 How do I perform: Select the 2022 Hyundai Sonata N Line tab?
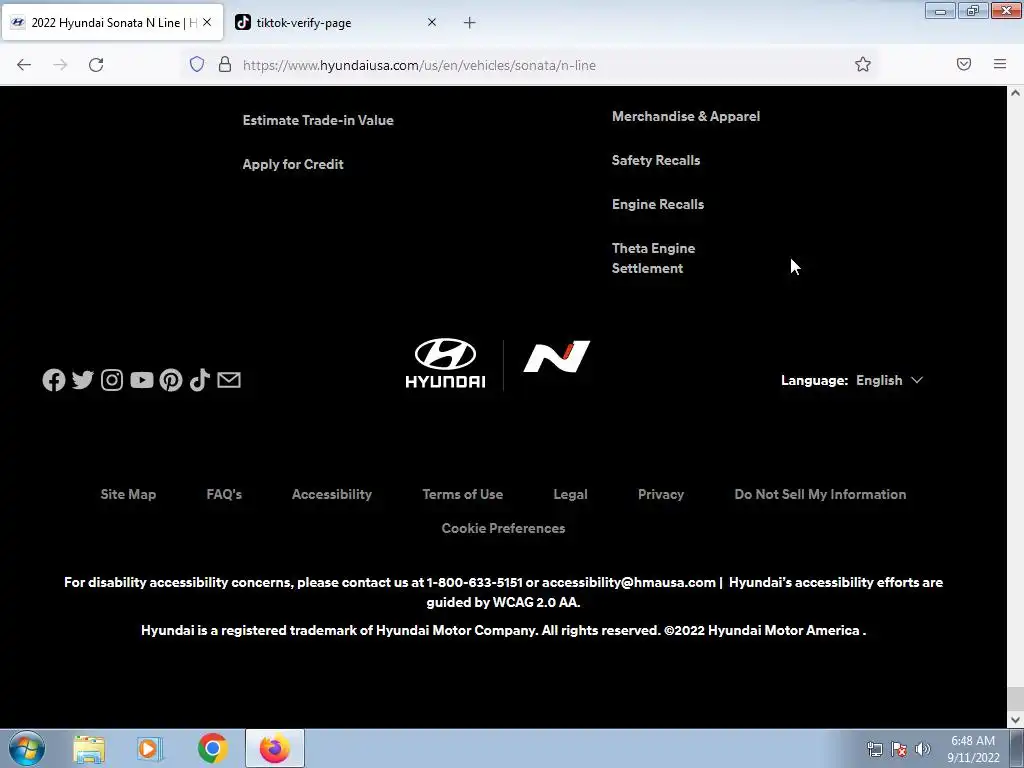point(112,22)
